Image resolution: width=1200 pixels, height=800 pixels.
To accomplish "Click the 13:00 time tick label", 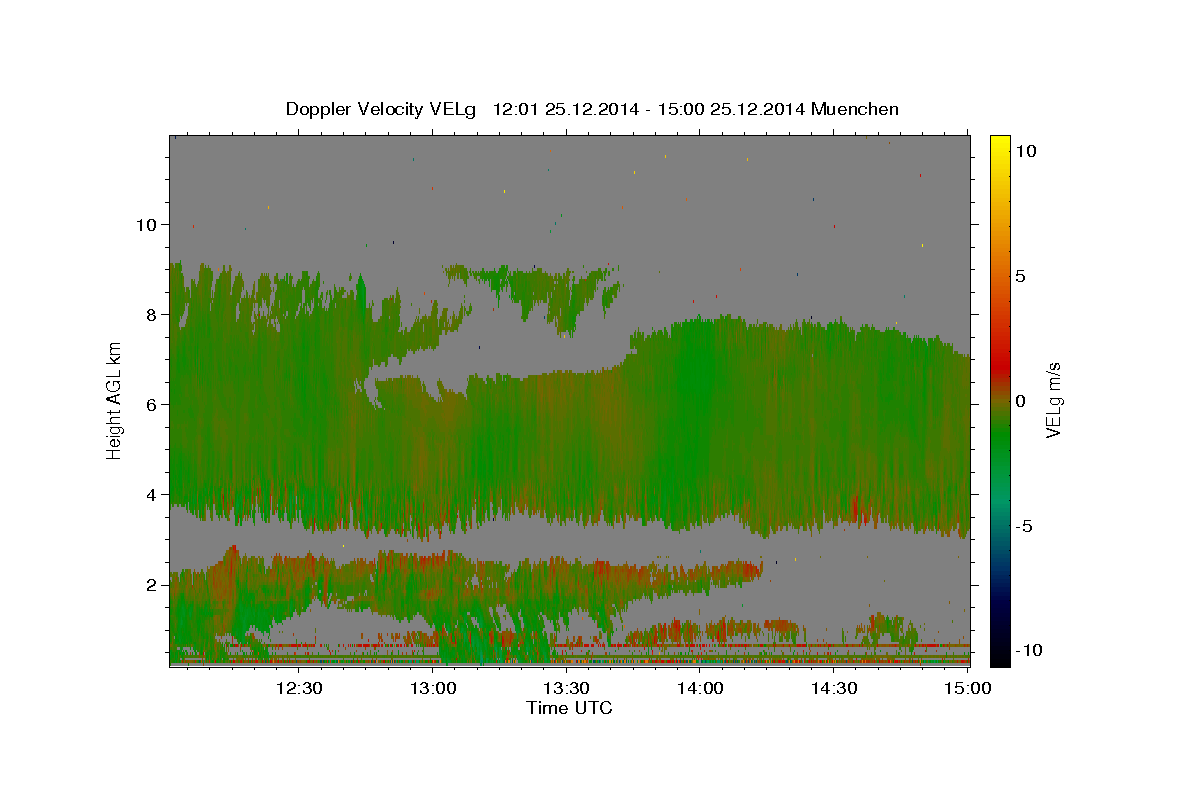I will [433, 688].
